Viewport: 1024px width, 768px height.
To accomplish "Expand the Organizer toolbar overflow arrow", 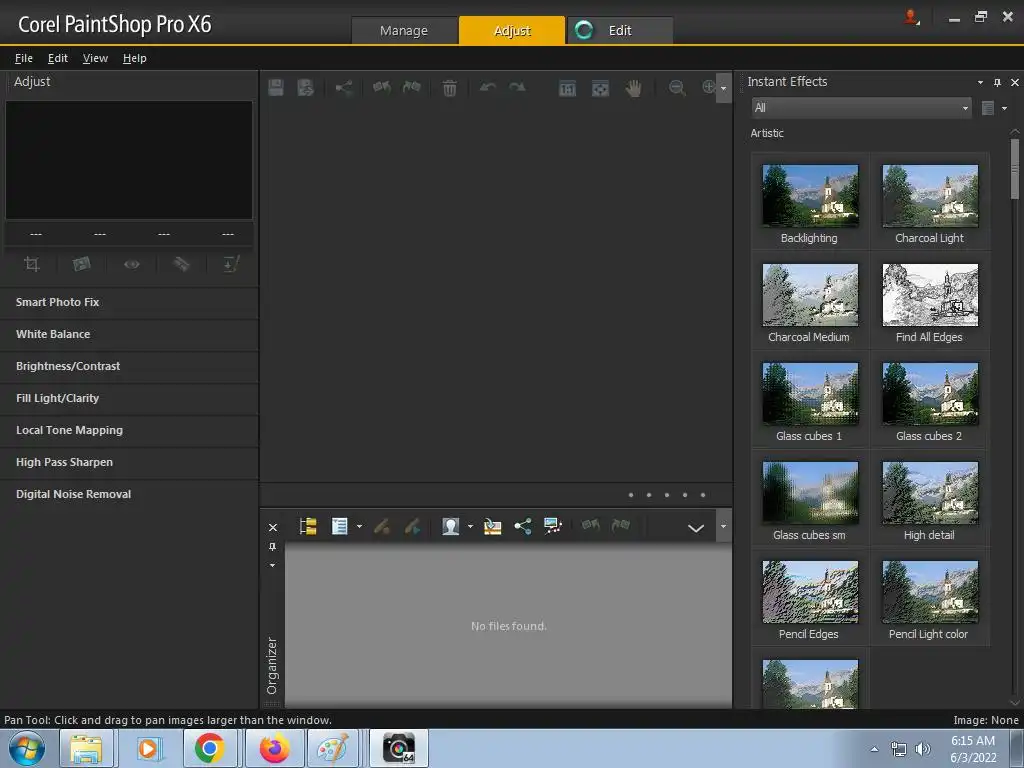I will [x=723, y=526].
